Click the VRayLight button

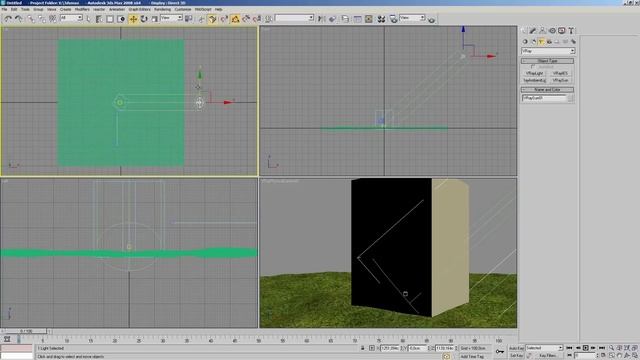tap(534, 73)
